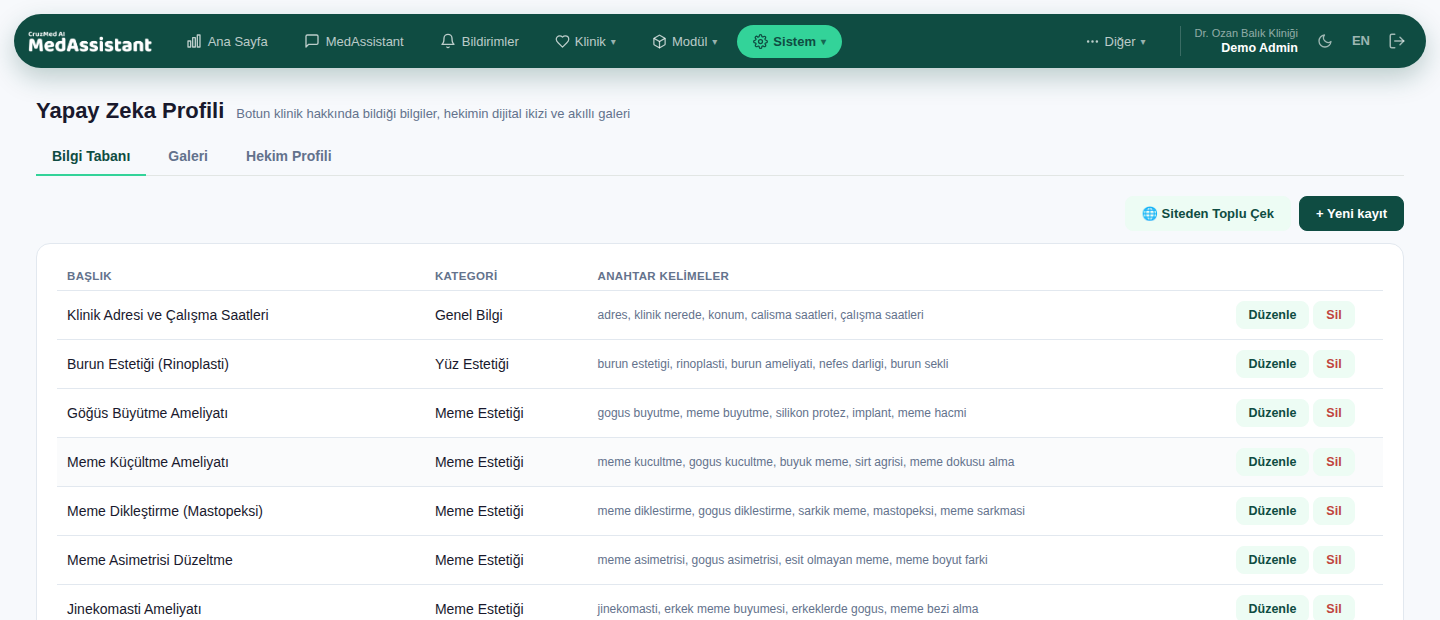Image resolution: width=1440 pixels, height=620 pixels.
Task: Click the Sistem gear icon
Action: coord(760,41)
